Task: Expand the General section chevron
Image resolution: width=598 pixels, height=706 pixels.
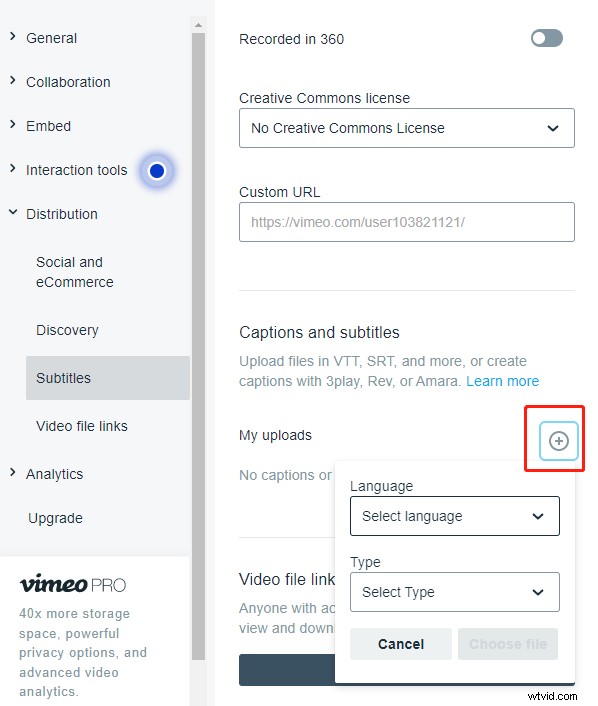Action: 13,37
